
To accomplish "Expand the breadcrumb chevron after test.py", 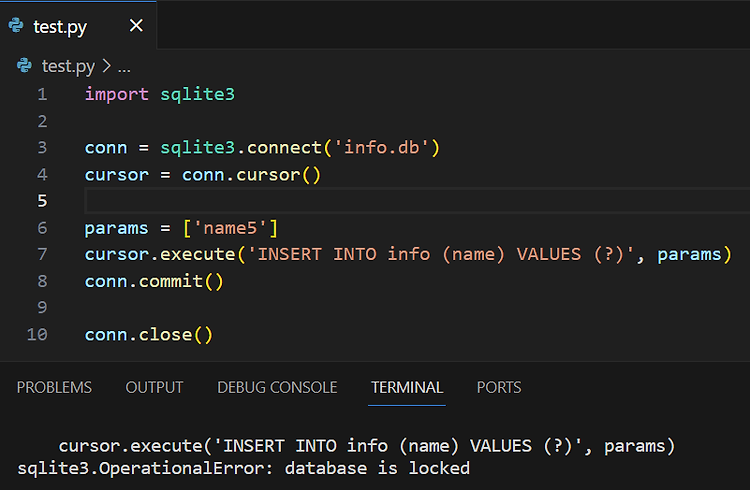I will pyautogui.click(x=107, y=66).
